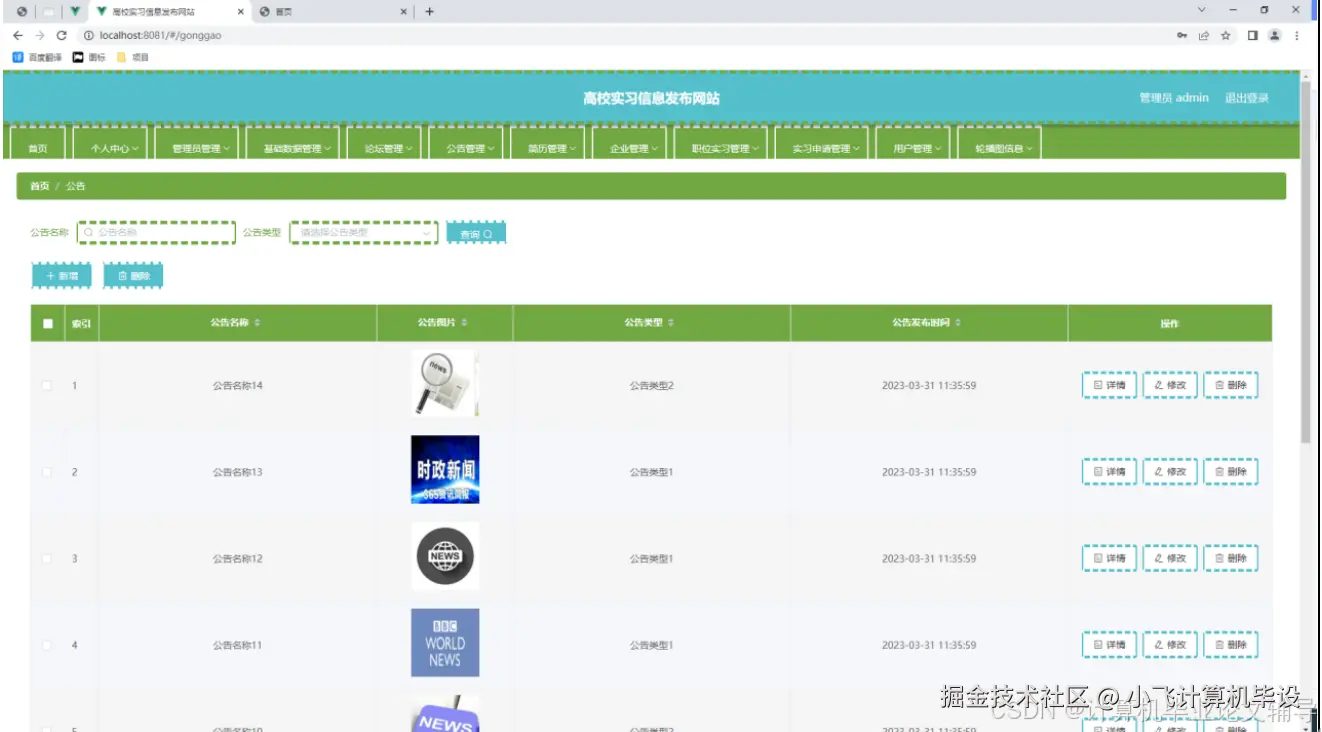Open the 时政新闻 thumbnail of 公告名称13
This screenshot has width=1322, height=732.
(445, 469)
